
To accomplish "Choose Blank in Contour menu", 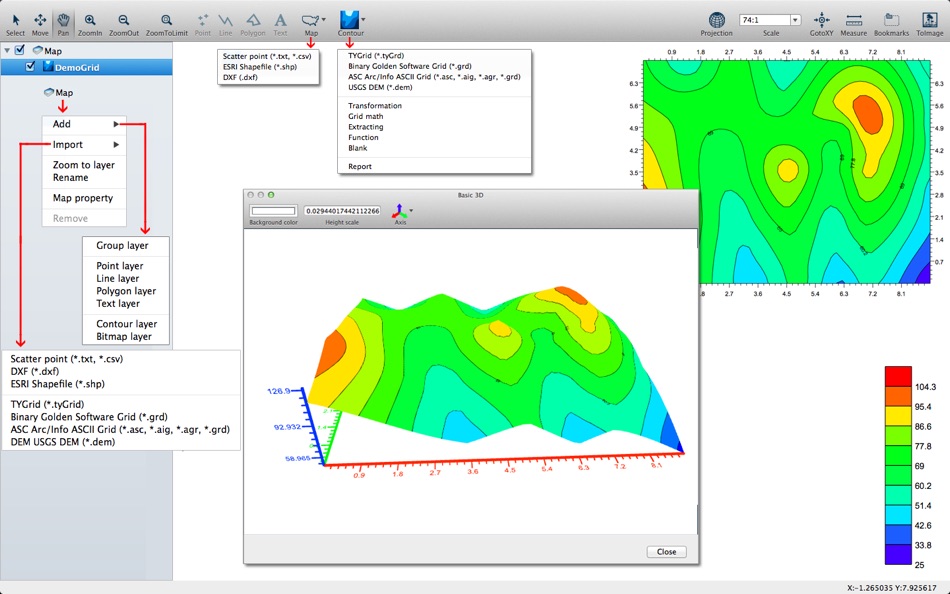I will pos(357,148).
